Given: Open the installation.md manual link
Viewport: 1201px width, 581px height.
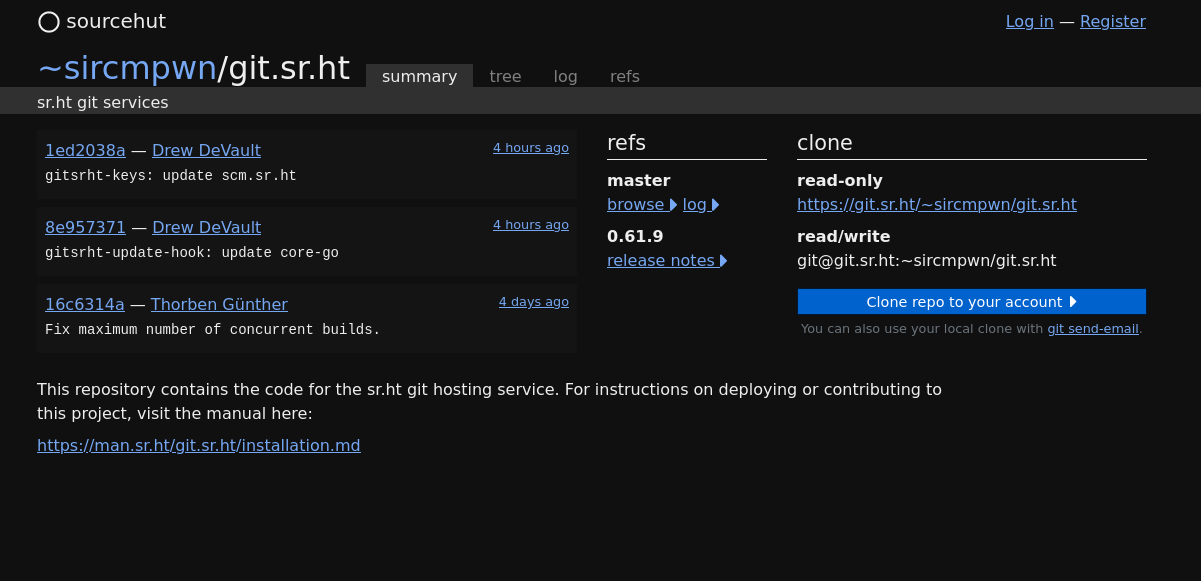Looking at the screenshot, I should (x=198, y=445).
